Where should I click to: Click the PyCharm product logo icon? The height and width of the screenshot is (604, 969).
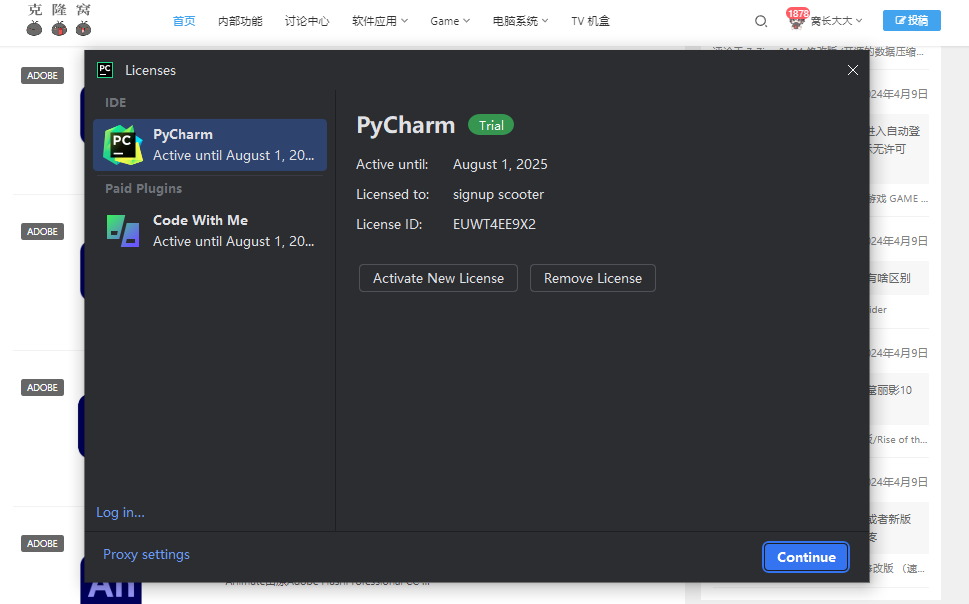(123, 145)
